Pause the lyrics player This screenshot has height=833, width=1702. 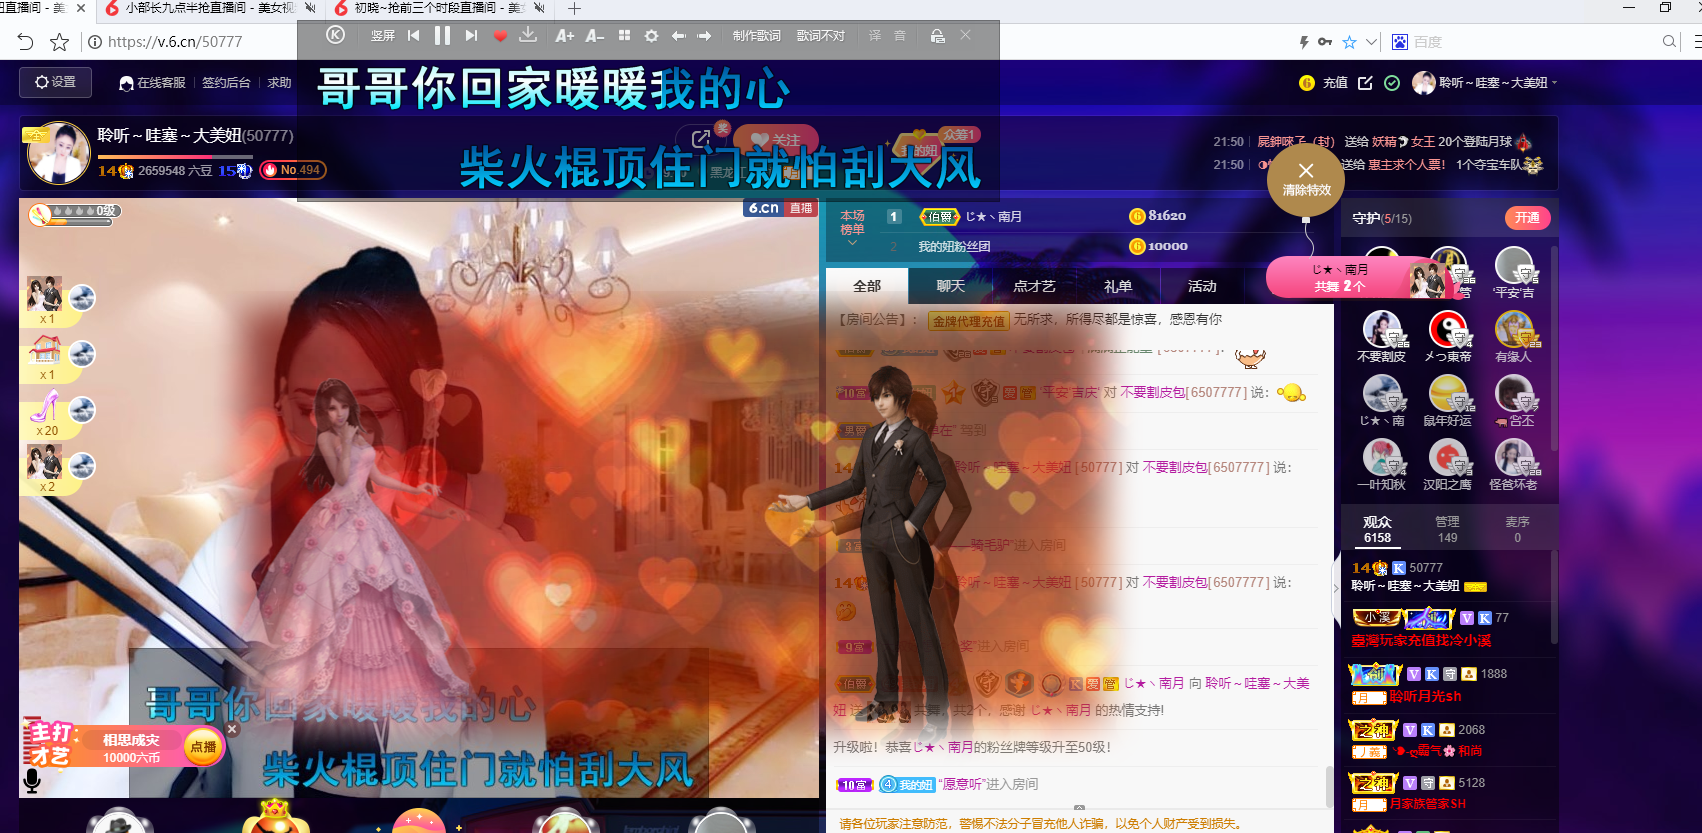point(442,35)
